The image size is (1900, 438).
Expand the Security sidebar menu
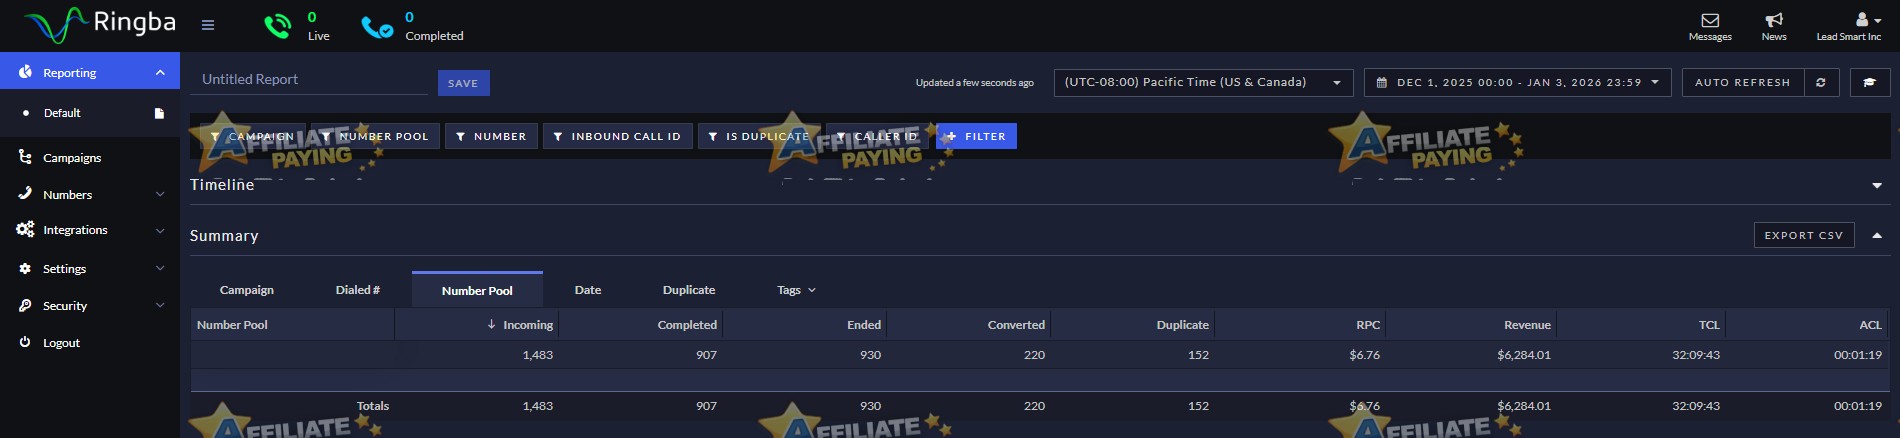(x=90, y=305)
